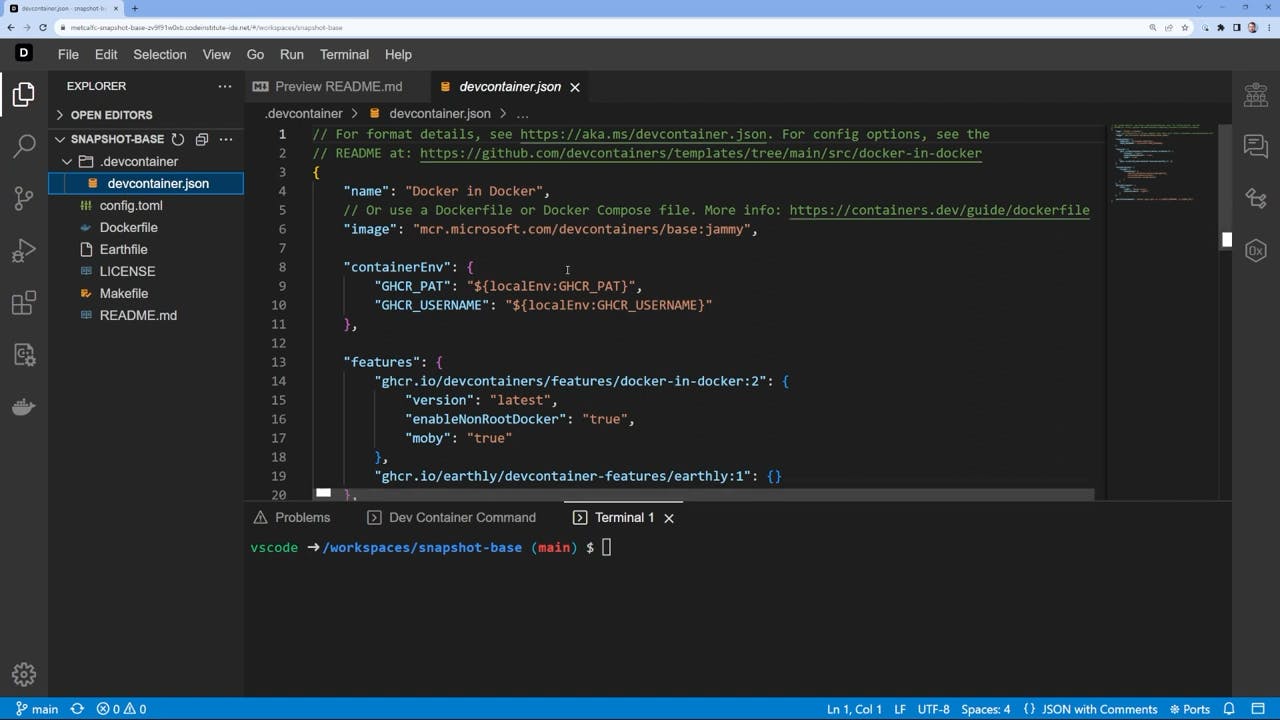
Task: Open the Search view in activity bar
Action: coord(24,147)
